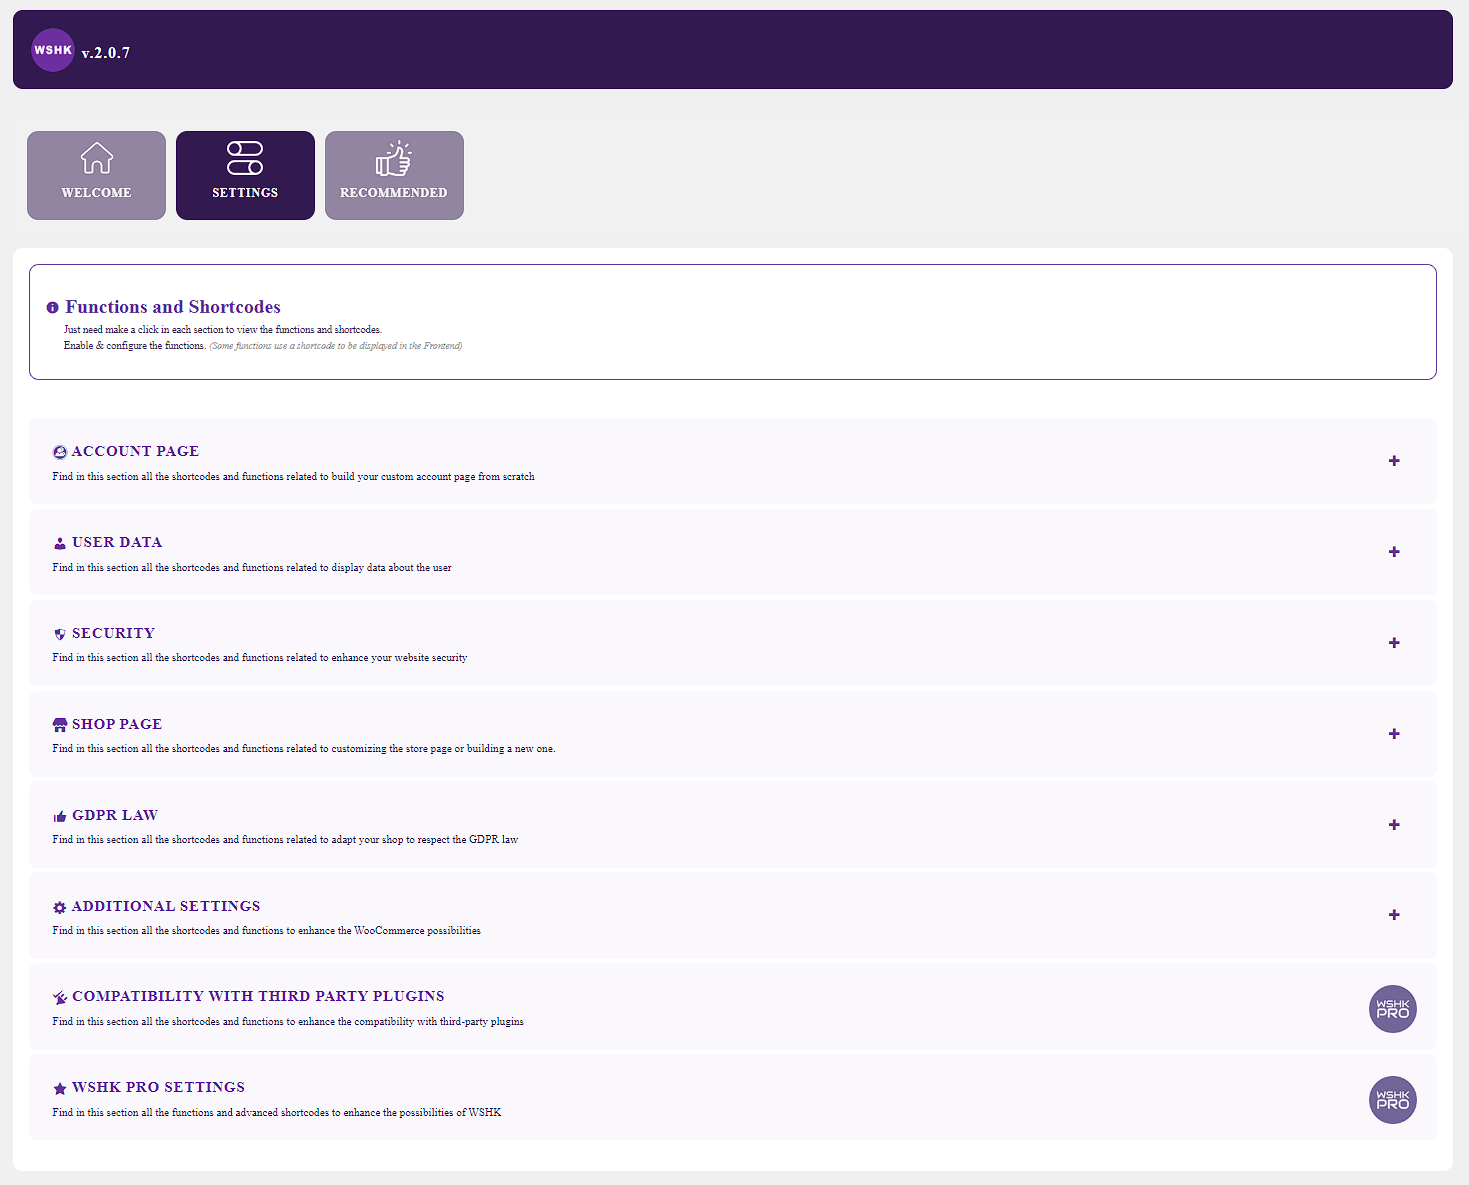Expand the Shop Page section with plus
The width and height of the screenshot is (1469, 1185).
pyautogui.click(x=1394, y=734)
